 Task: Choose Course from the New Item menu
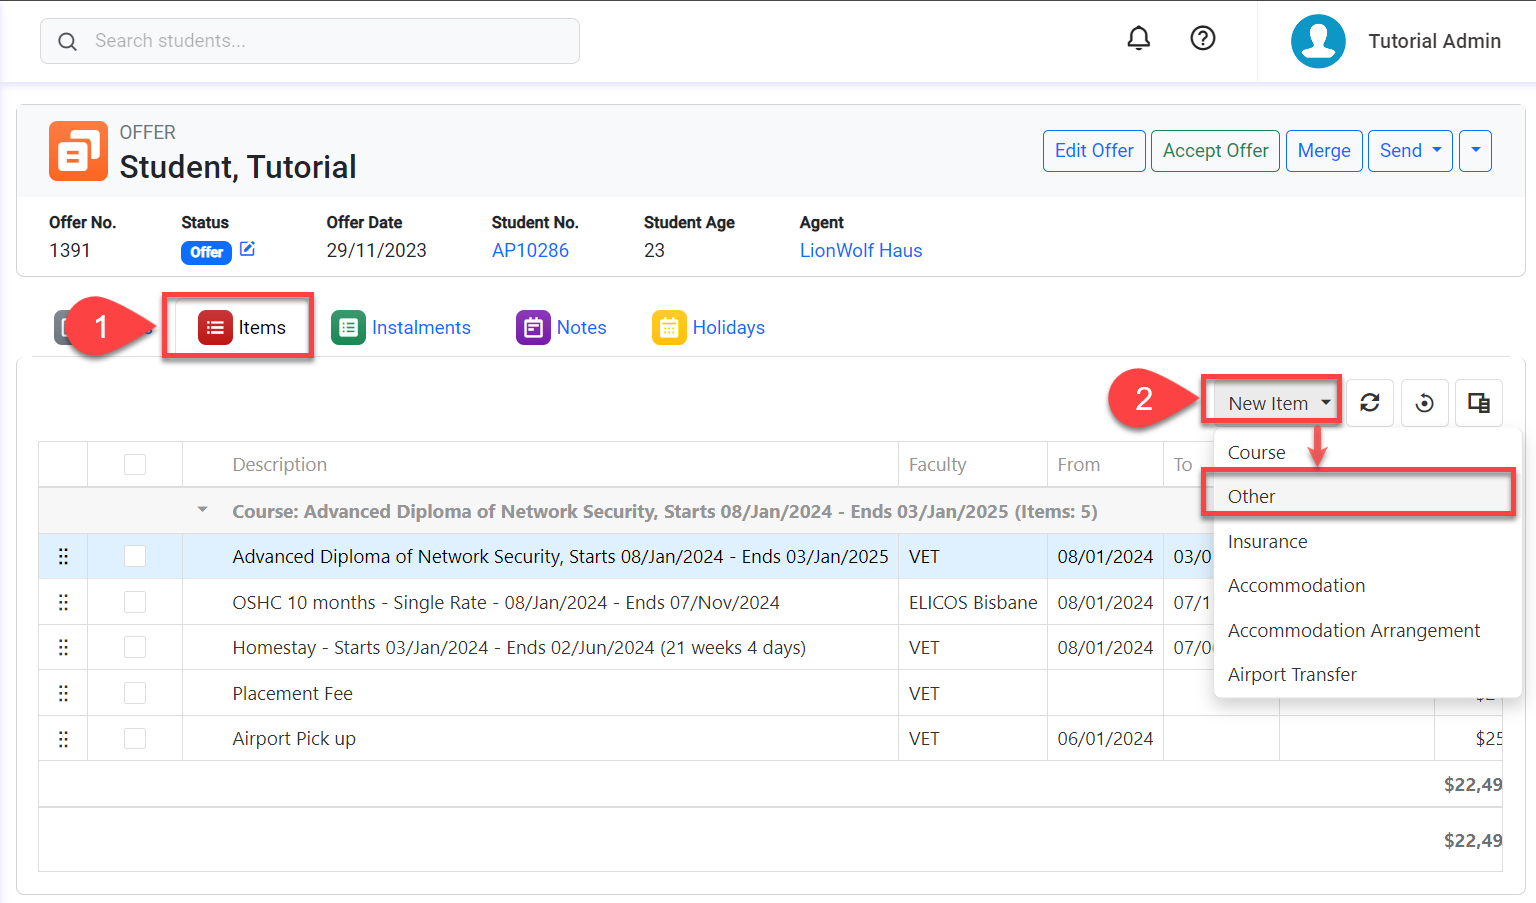click(1367, 452)
